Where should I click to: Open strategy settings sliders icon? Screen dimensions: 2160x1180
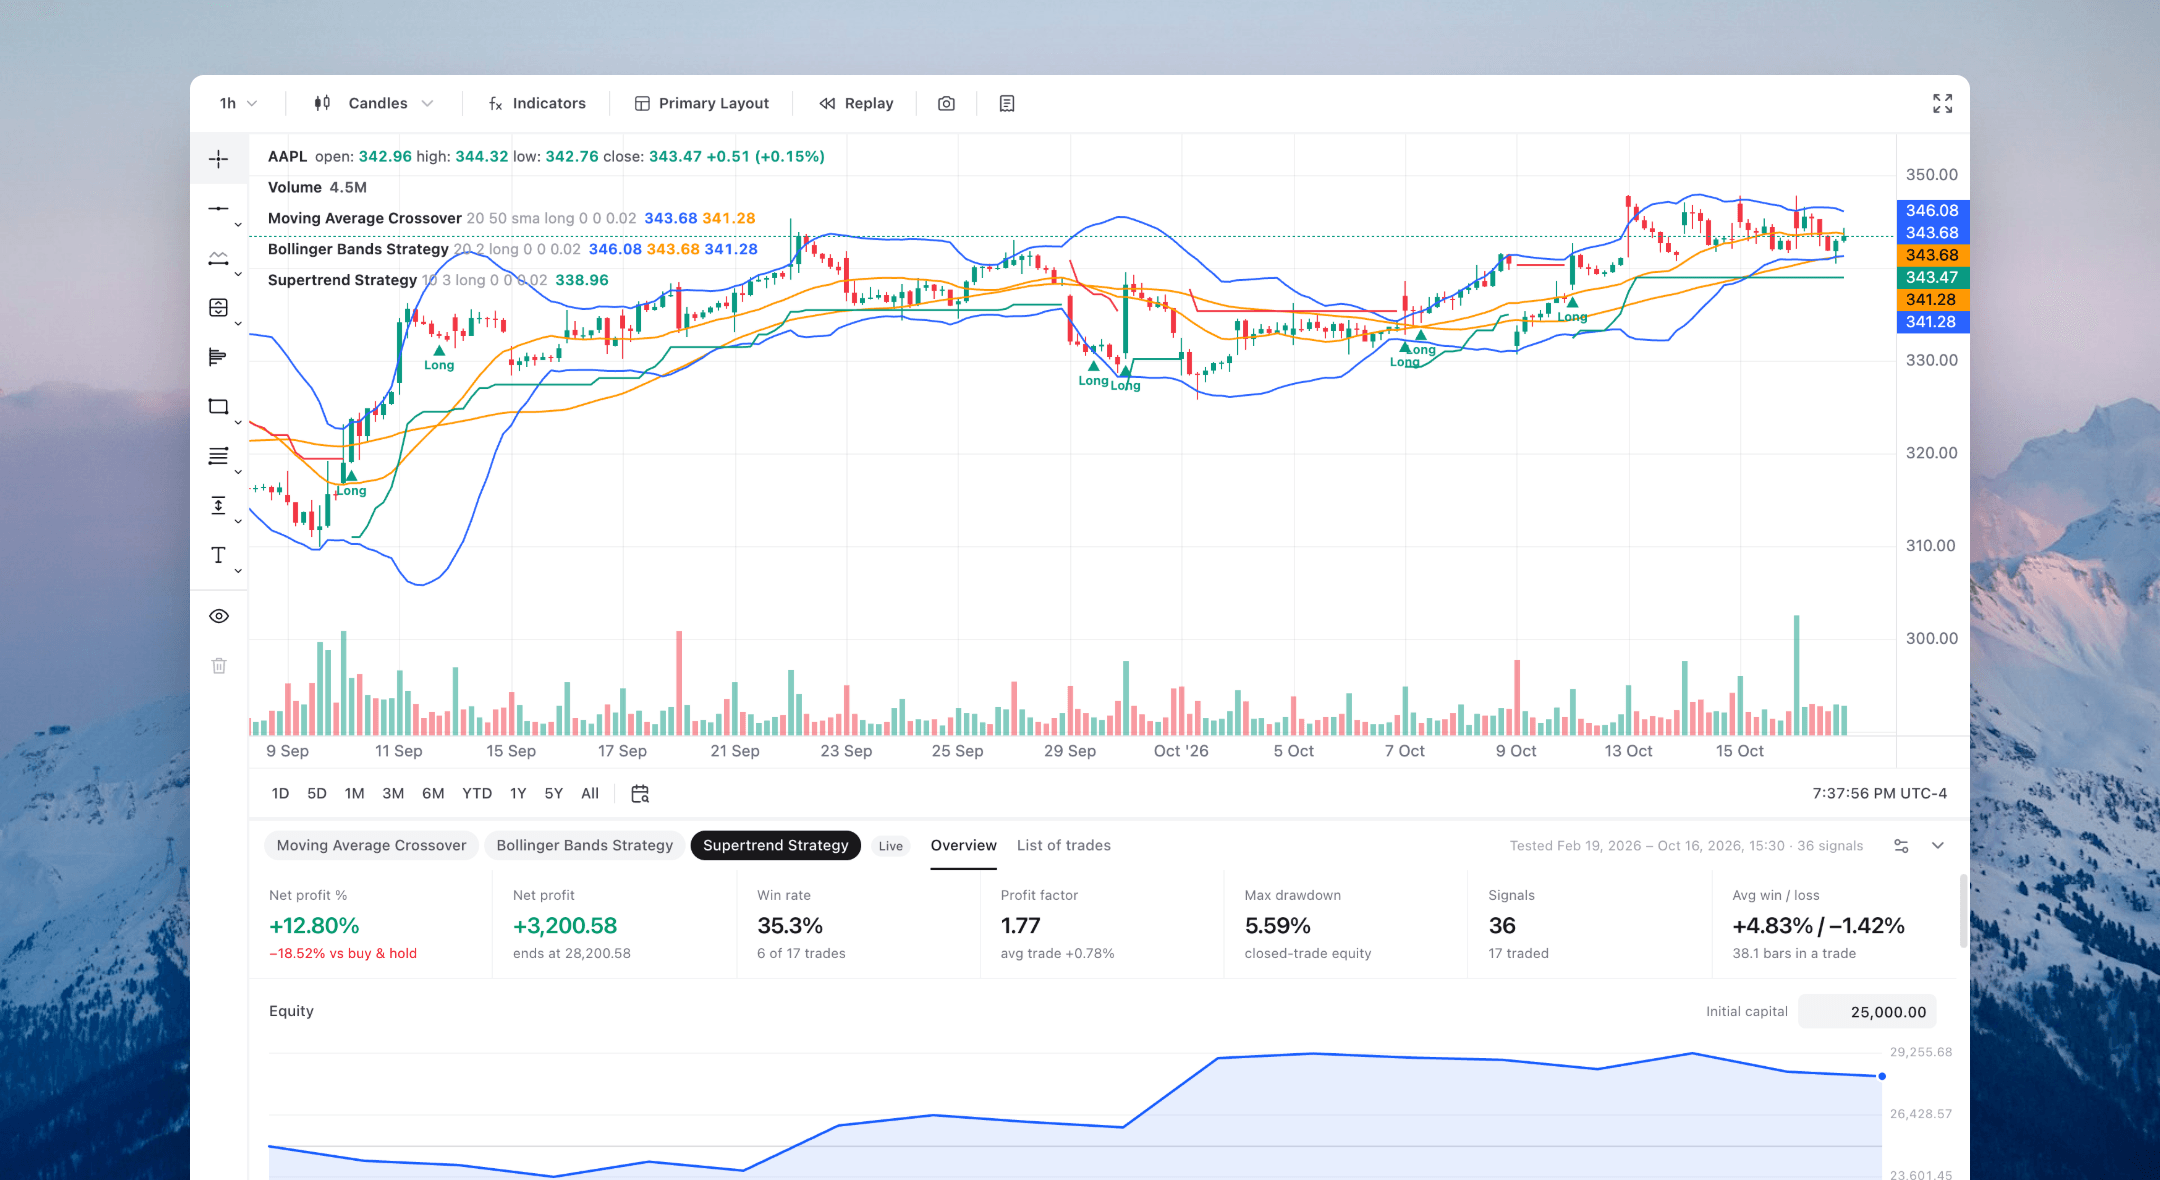click(1901, 846)
